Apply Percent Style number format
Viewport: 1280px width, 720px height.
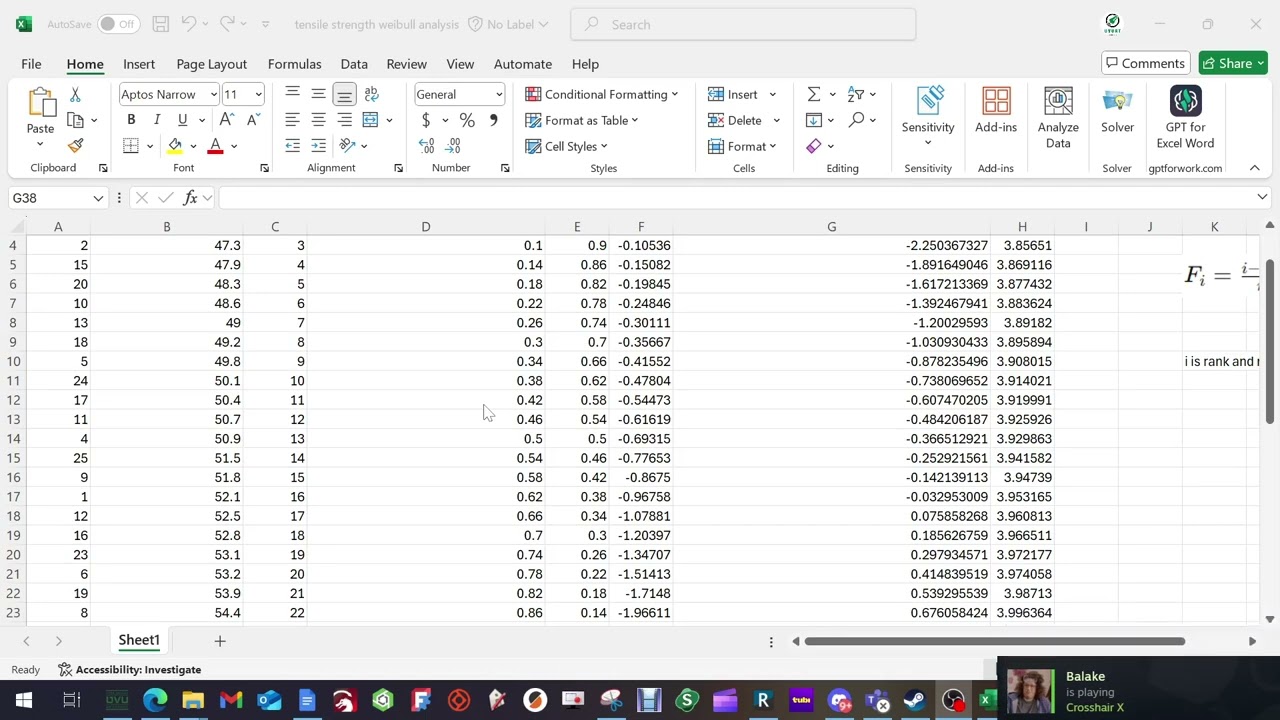[x=467, y=120]
